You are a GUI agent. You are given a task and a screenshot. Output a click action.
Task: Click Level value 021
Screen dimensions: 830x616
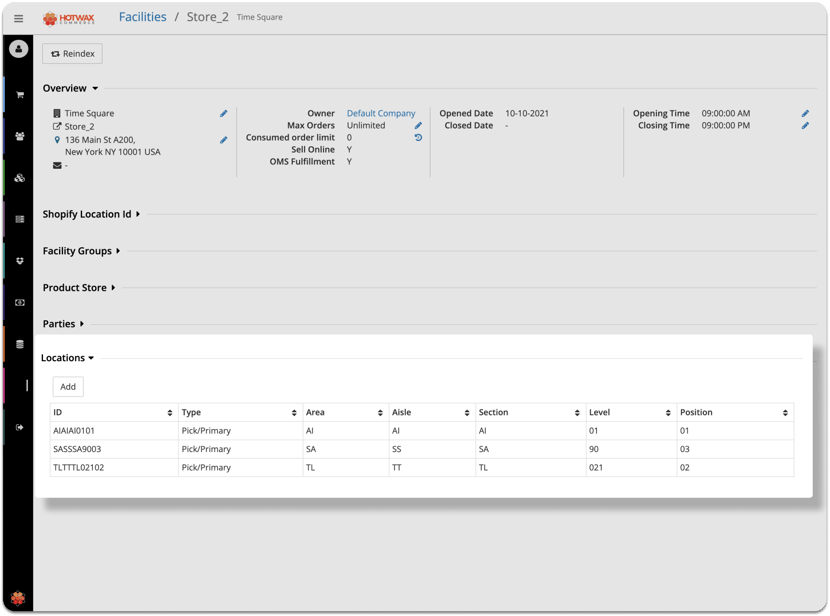pyautogui.click(x=596, y=467)
